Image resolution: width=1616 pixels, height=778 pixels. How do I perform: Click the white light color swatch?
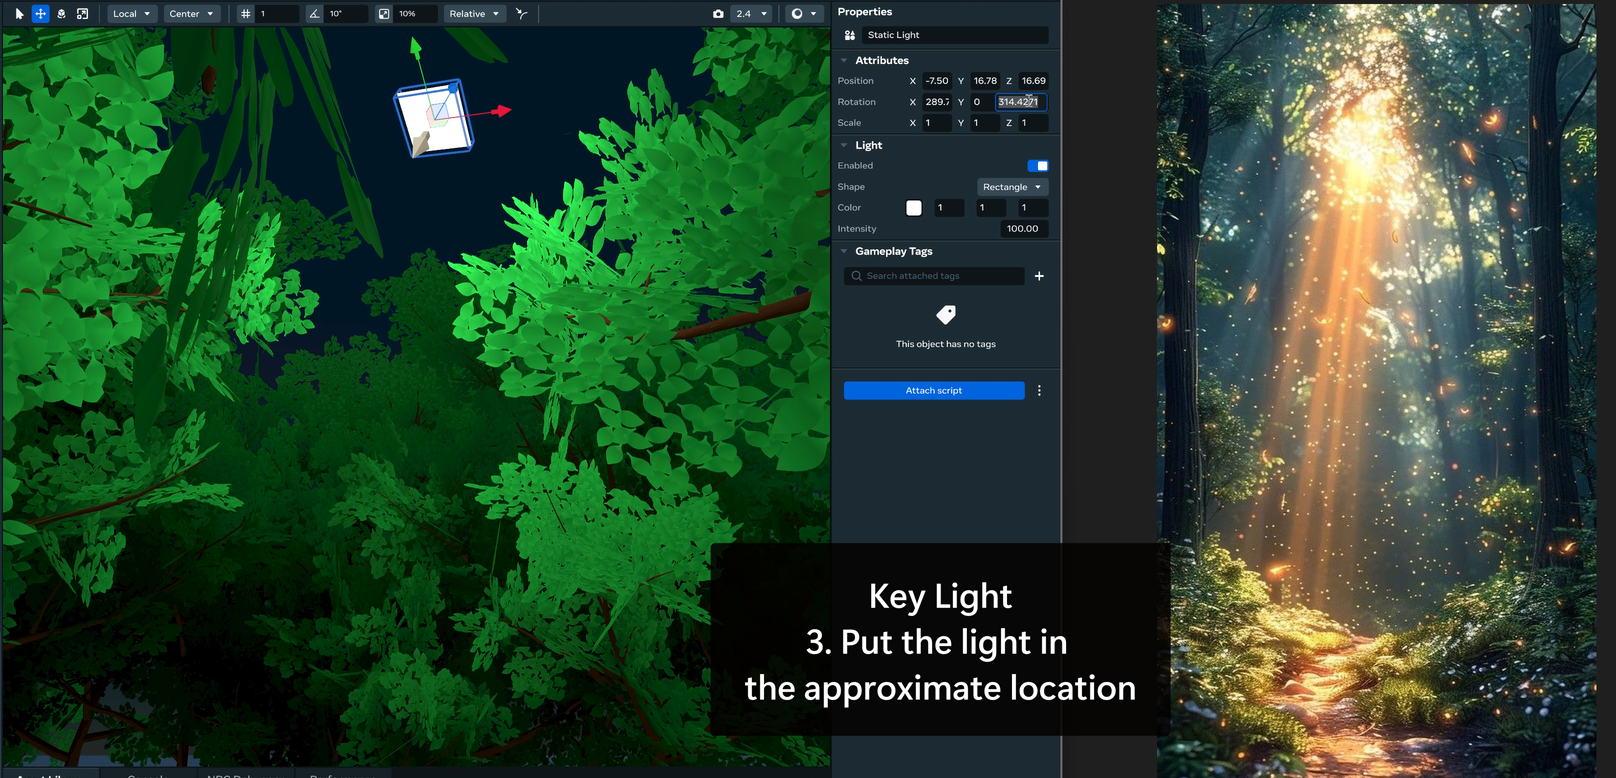[x=913, y=208]
